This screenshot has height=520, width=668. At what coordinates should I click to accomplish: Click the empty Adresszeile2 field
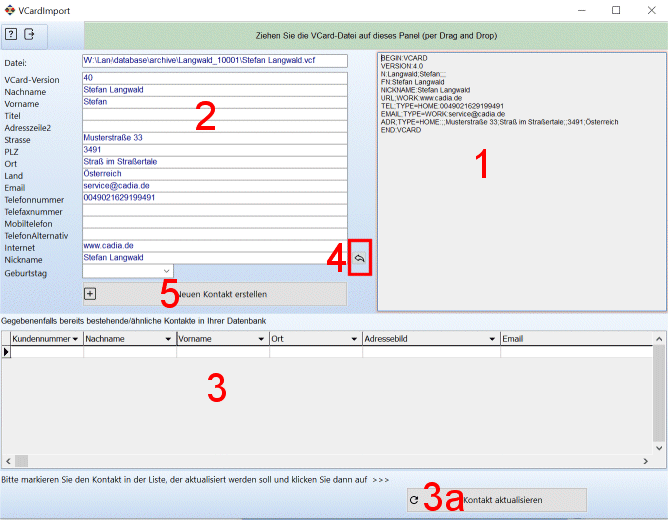(215, 126)
